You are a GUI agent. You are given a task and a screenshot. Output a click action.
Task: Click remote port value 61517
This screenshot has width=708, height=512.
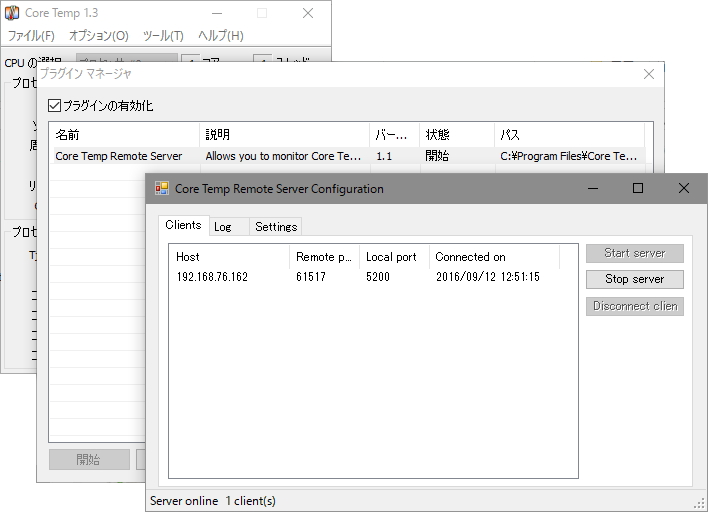pos(311,277)
